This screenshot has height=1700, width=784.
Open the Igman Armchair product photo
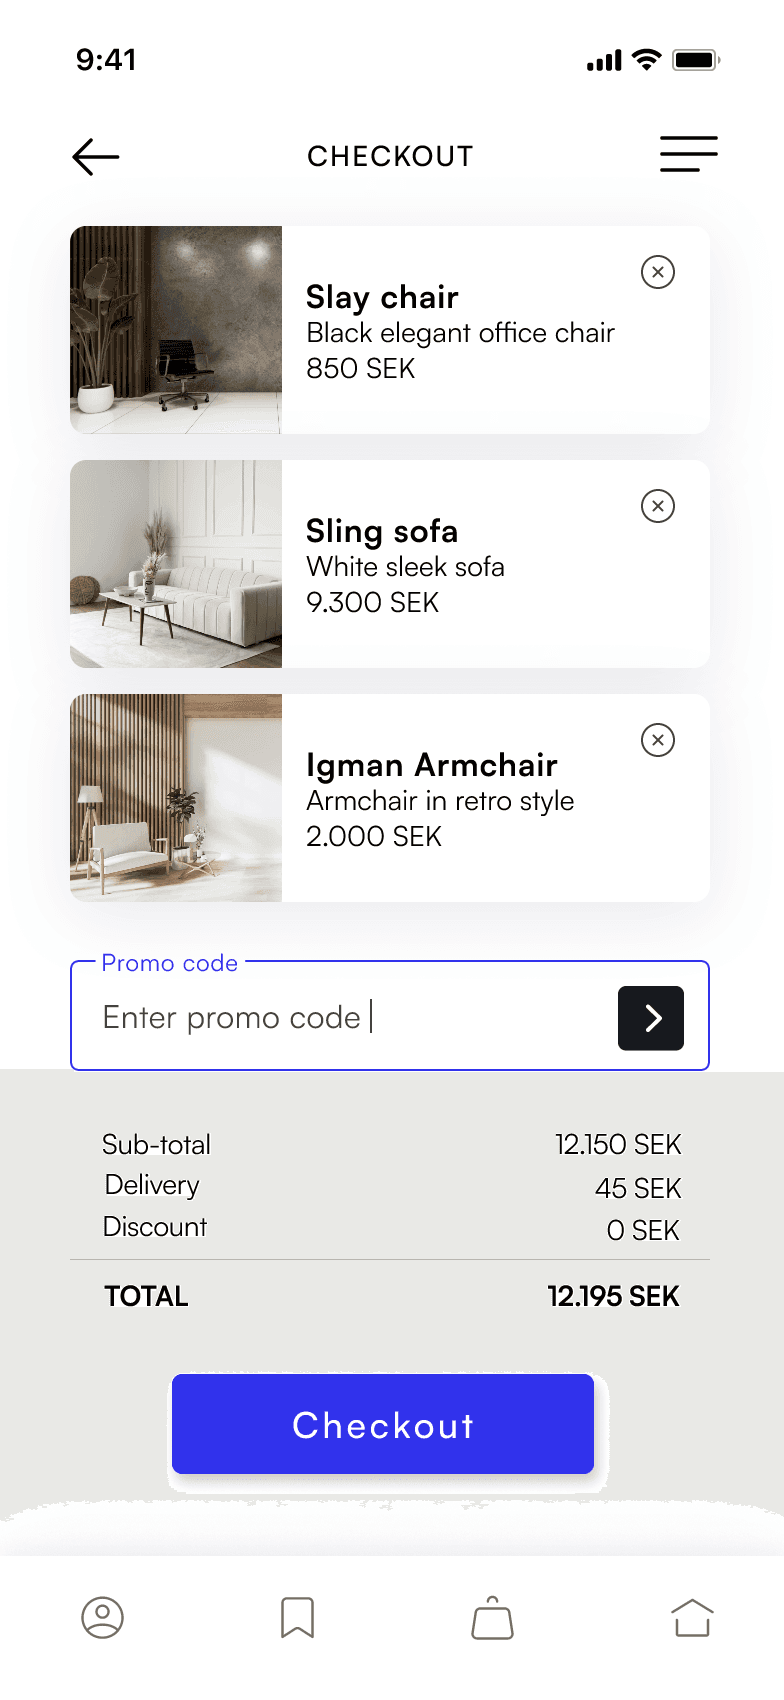pyautogui.click(x=176, y=798)
